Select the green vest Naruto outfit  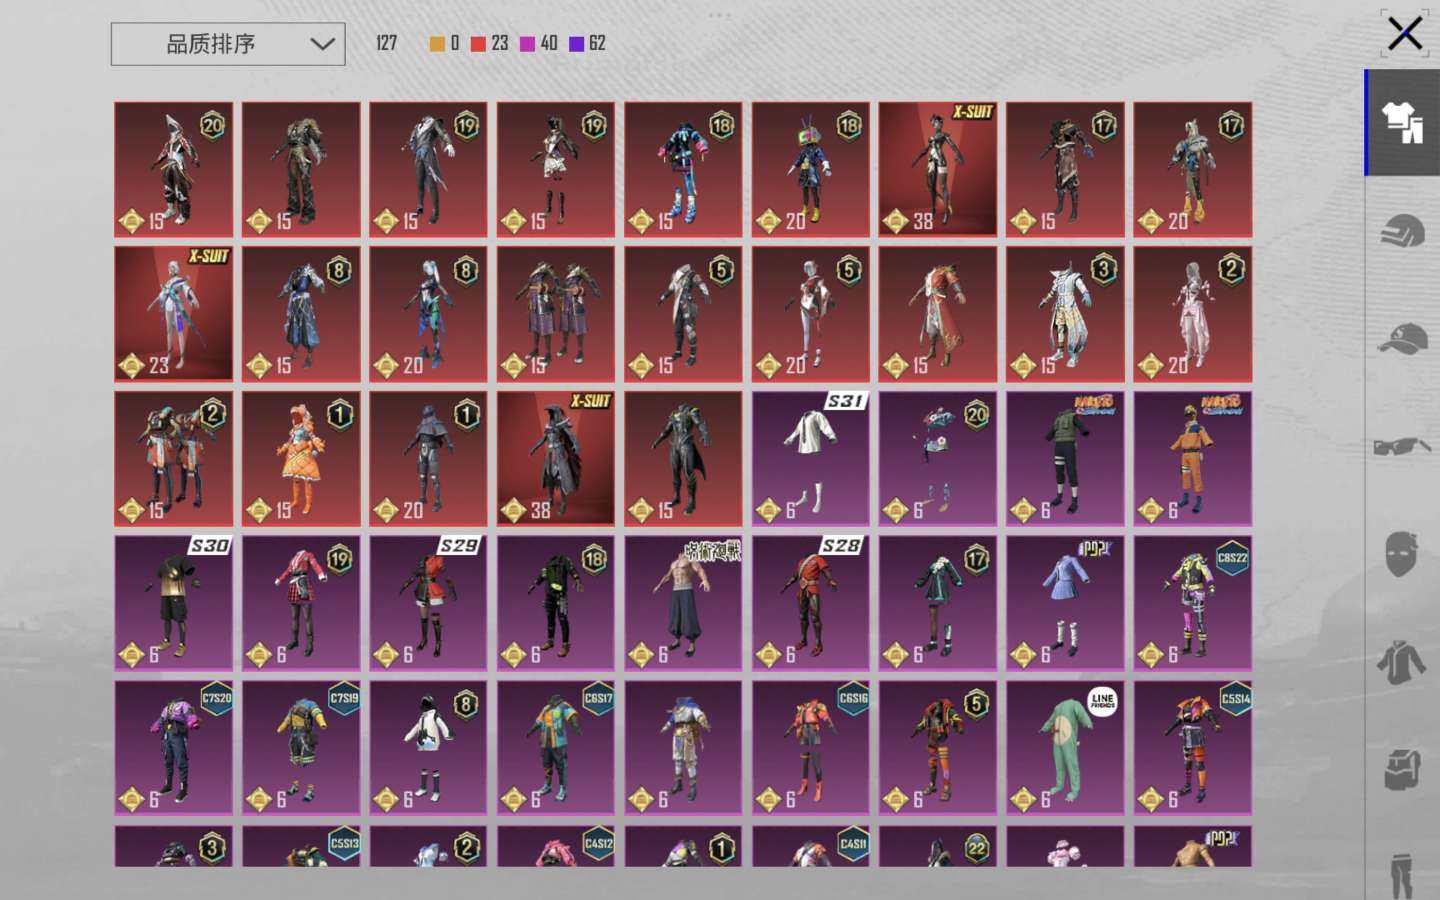(1066, 459)
